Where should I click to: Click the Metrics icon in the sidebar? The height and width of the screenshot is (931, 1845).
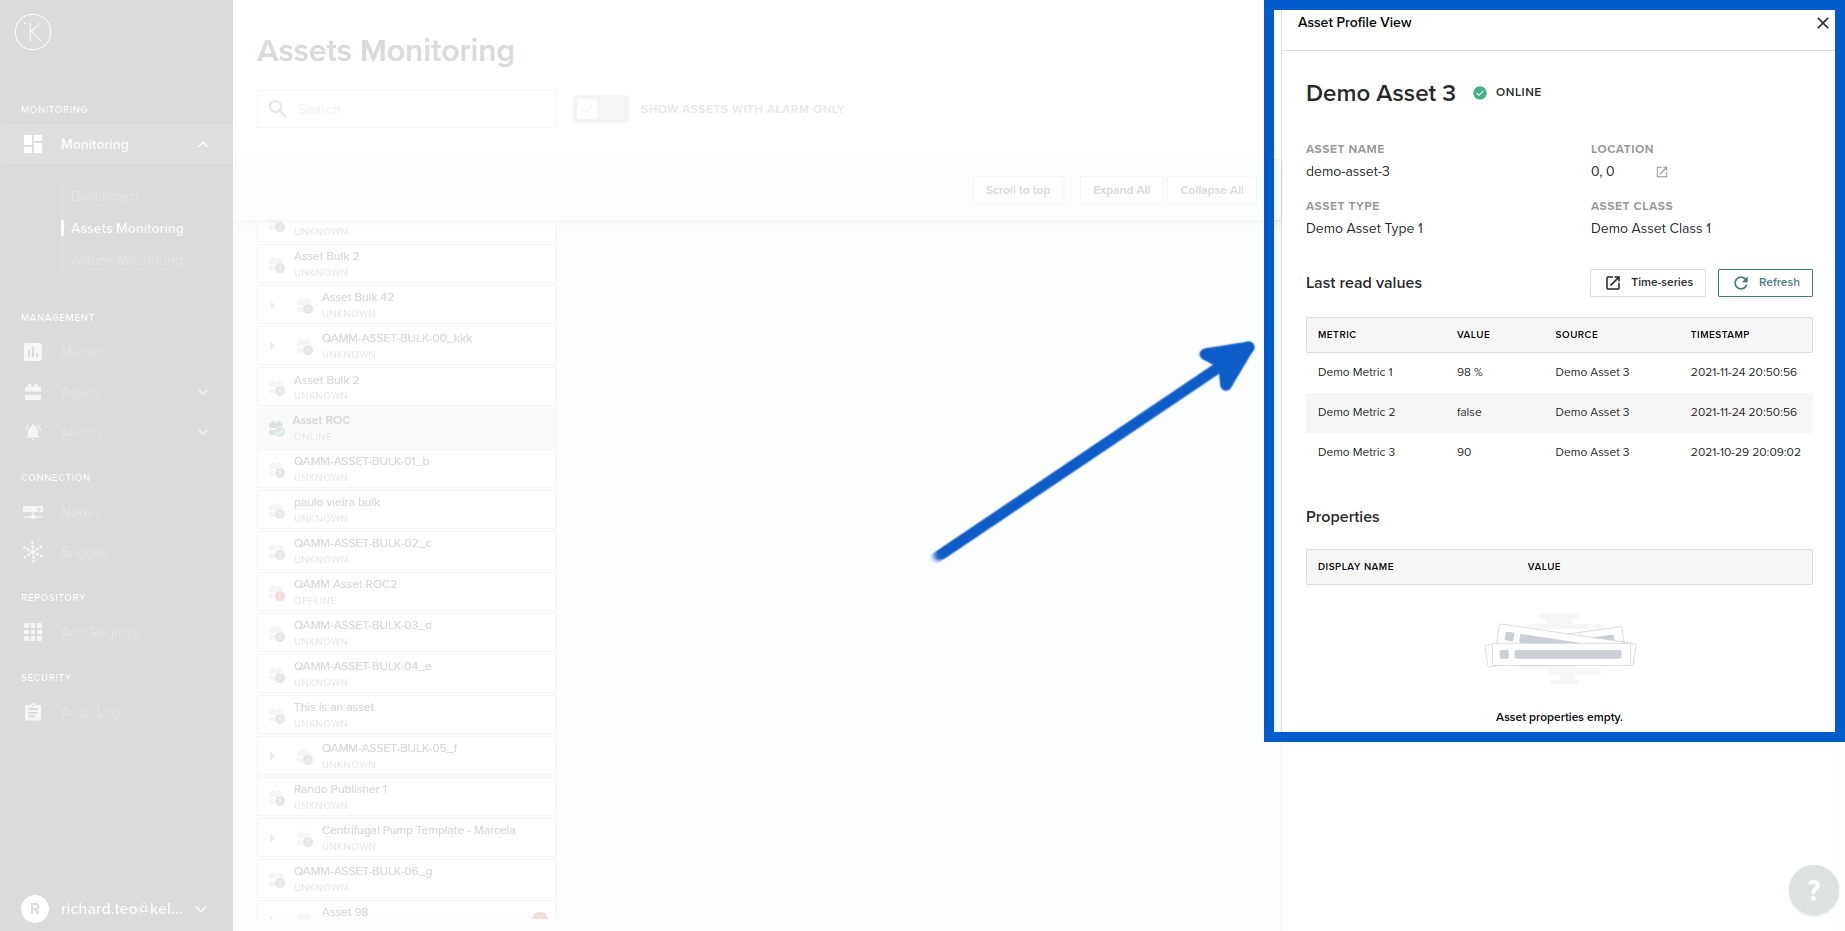(x=33, y=352)
